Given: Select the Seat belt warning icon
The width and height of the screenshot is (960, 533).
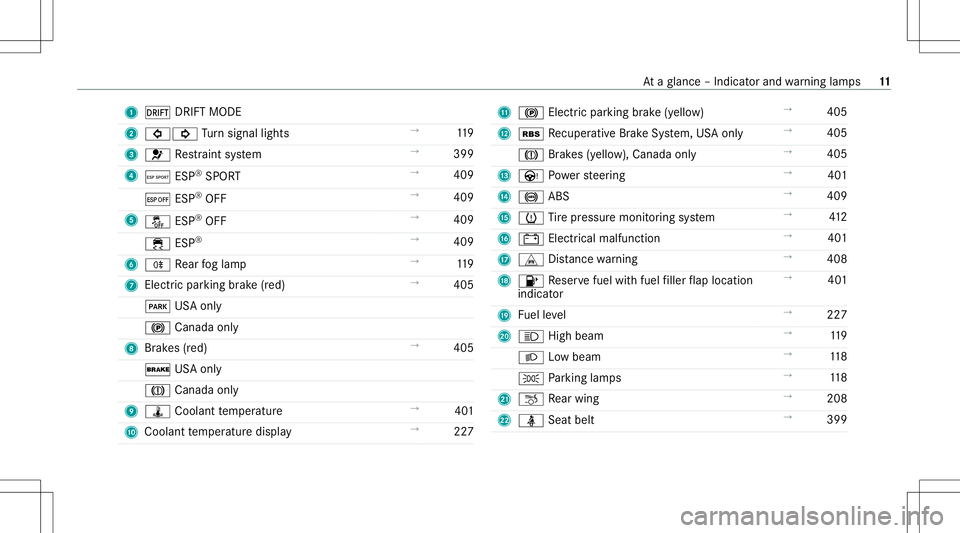Looking at the screenshot, I should coord(531,420).
